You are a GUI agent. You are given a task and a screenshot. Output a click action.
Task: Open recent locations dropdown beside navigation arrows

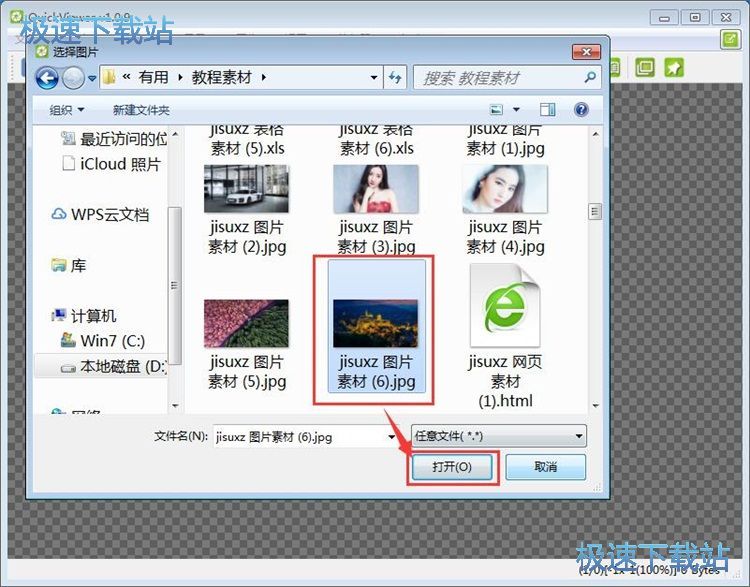coord(92,78)
